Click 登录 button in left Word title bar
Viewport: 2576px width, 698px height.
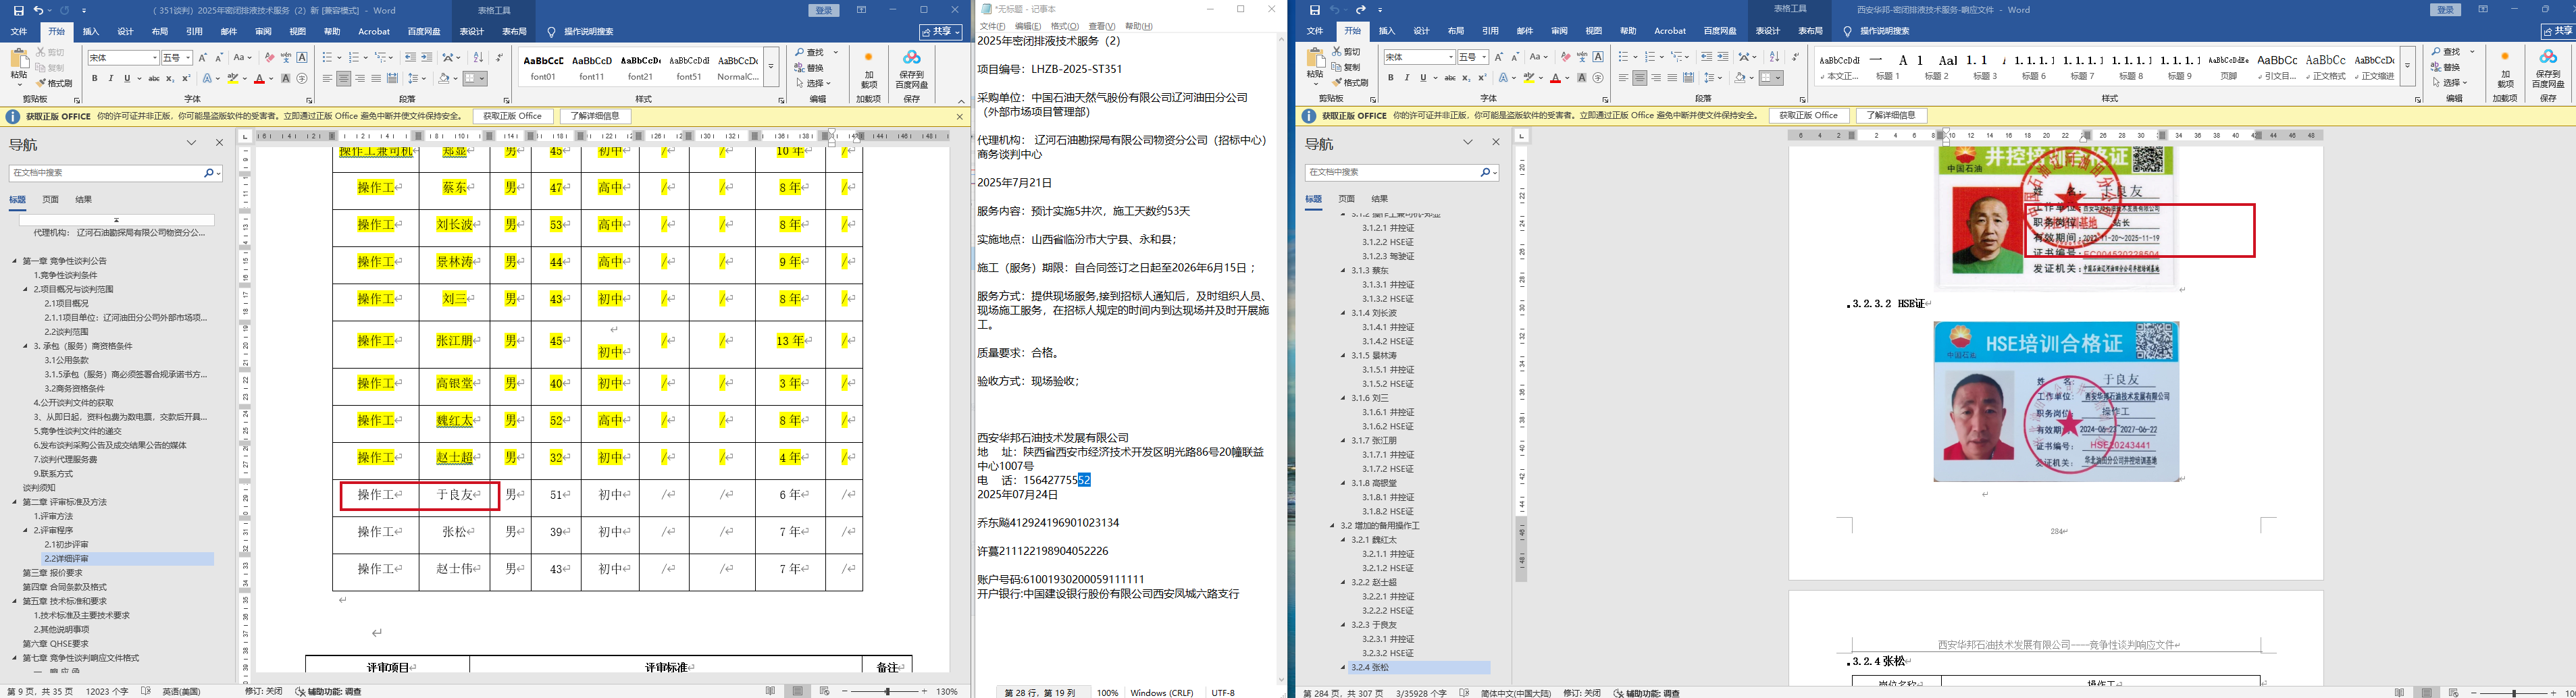coord(823,10)
